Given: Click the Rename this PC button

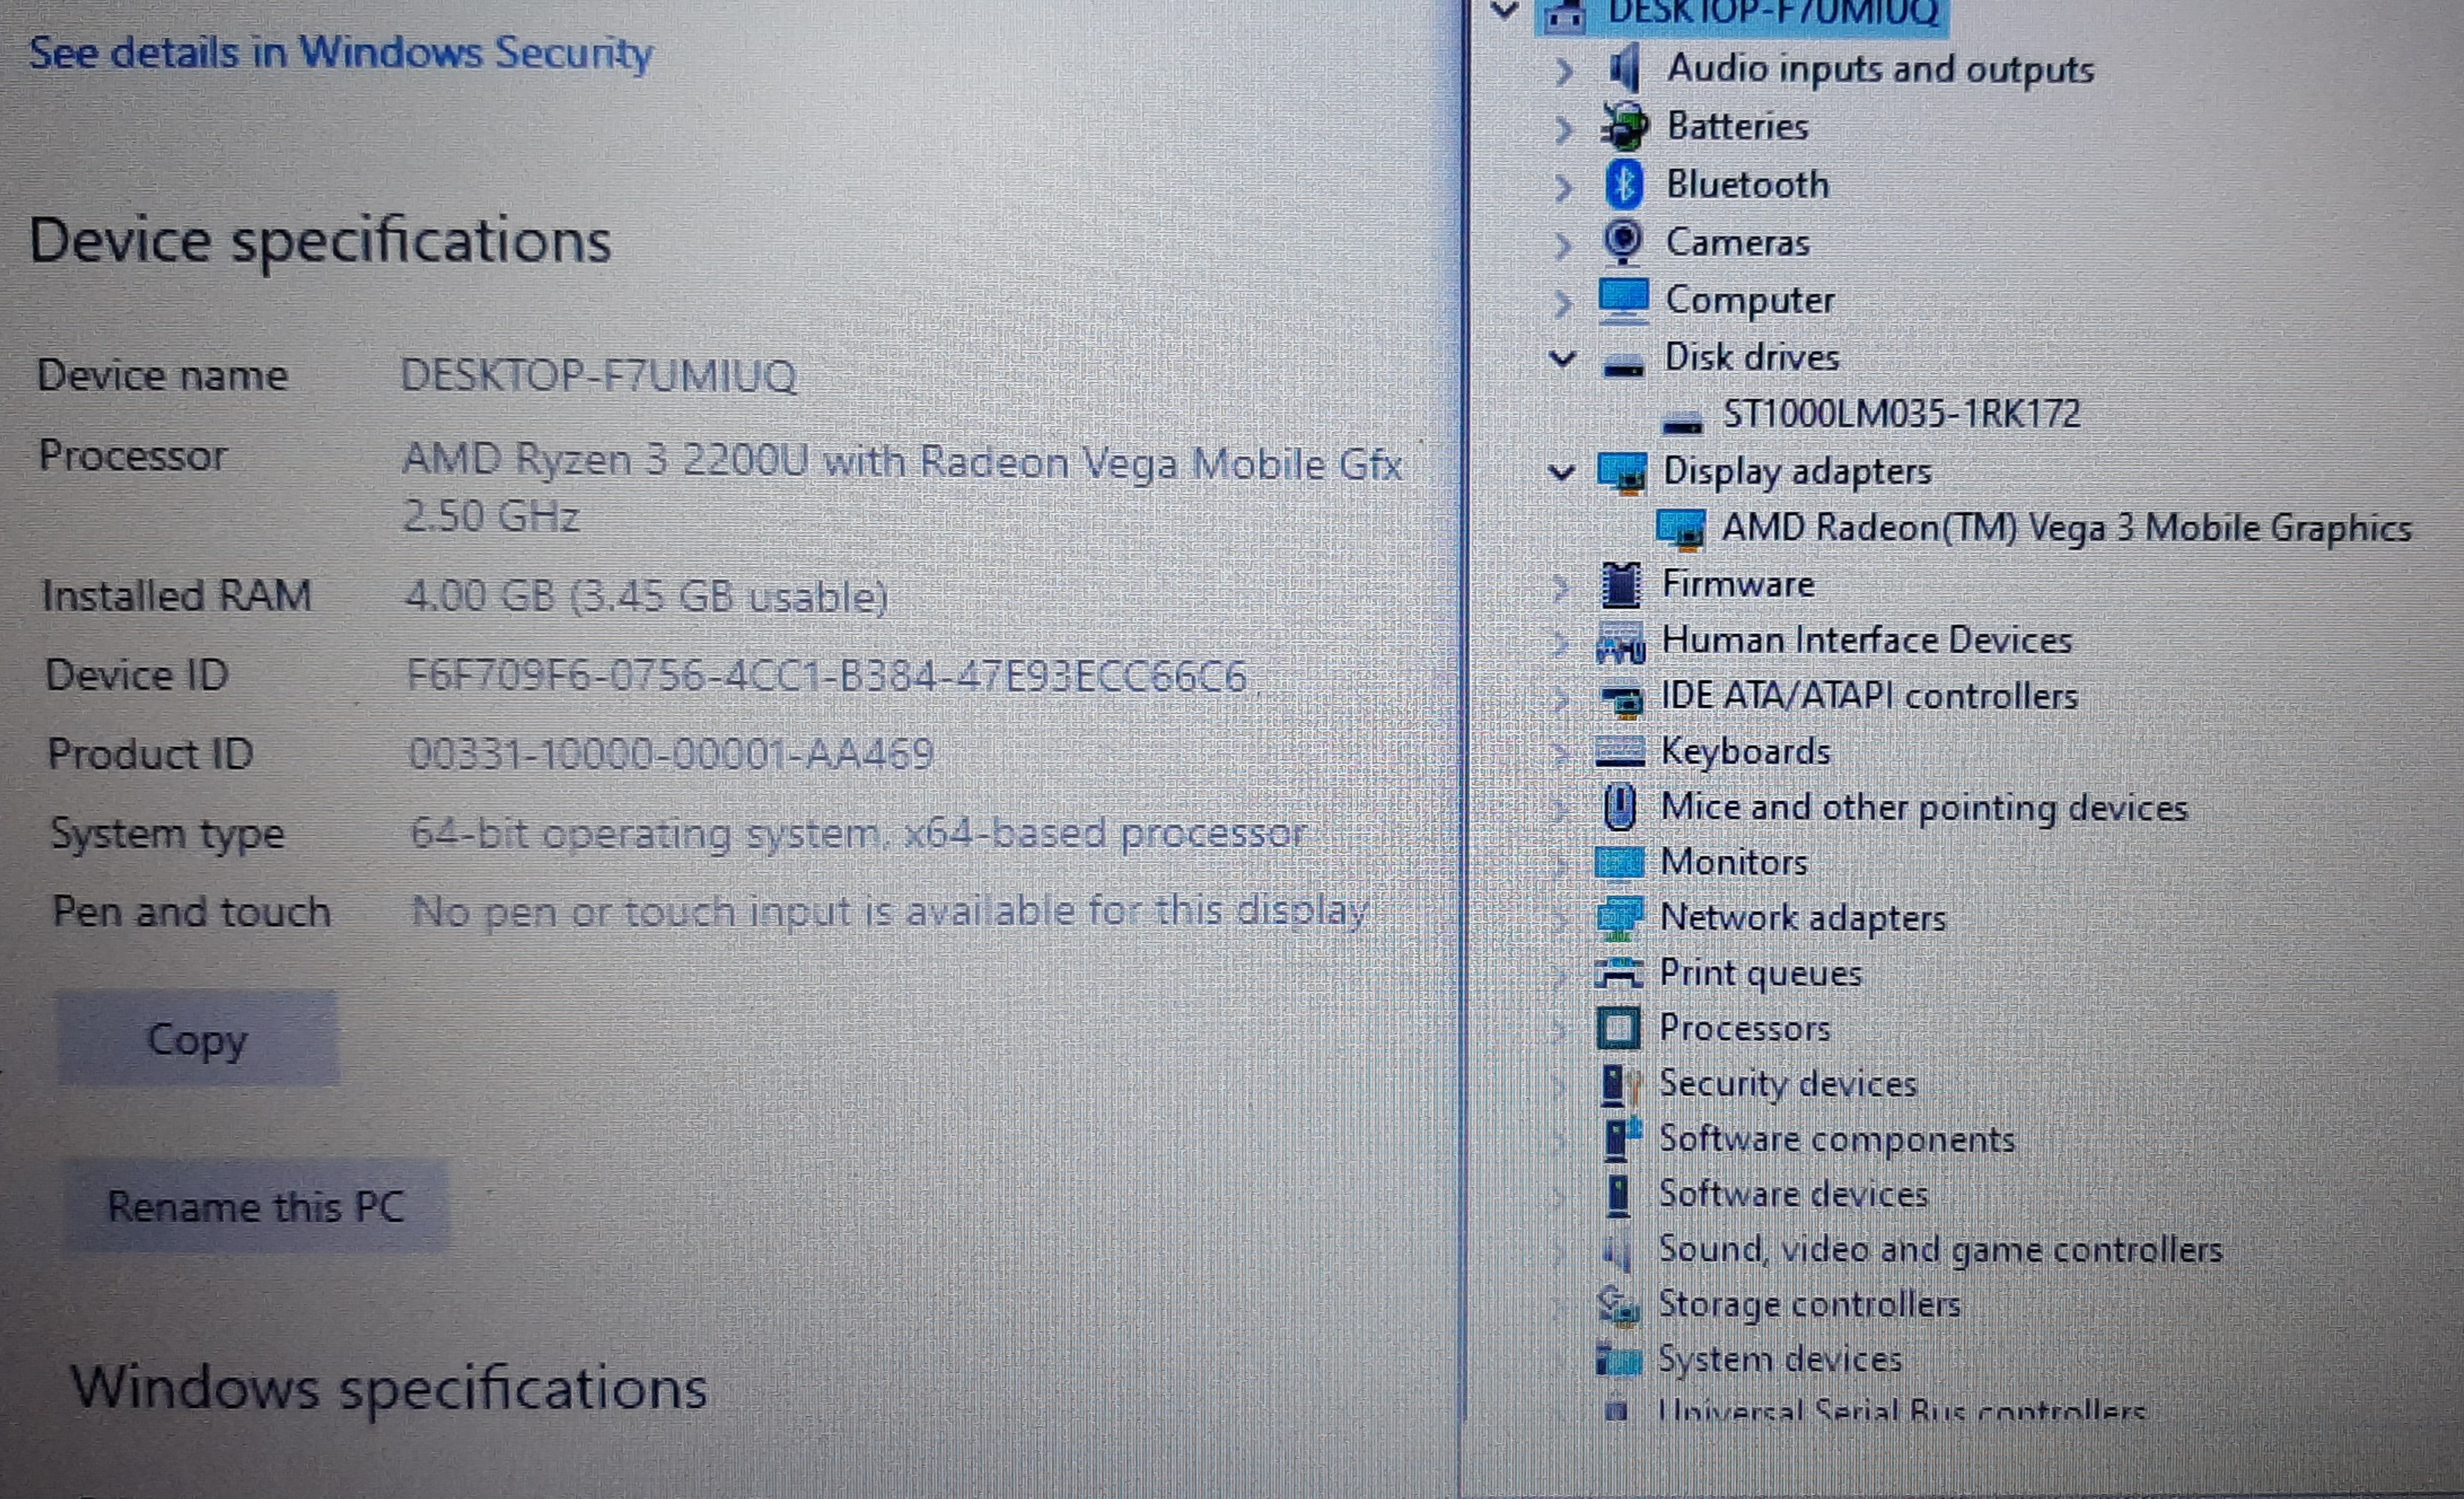Looking at the screenshot, I should pyautogui.click(x=257, y=1206).
